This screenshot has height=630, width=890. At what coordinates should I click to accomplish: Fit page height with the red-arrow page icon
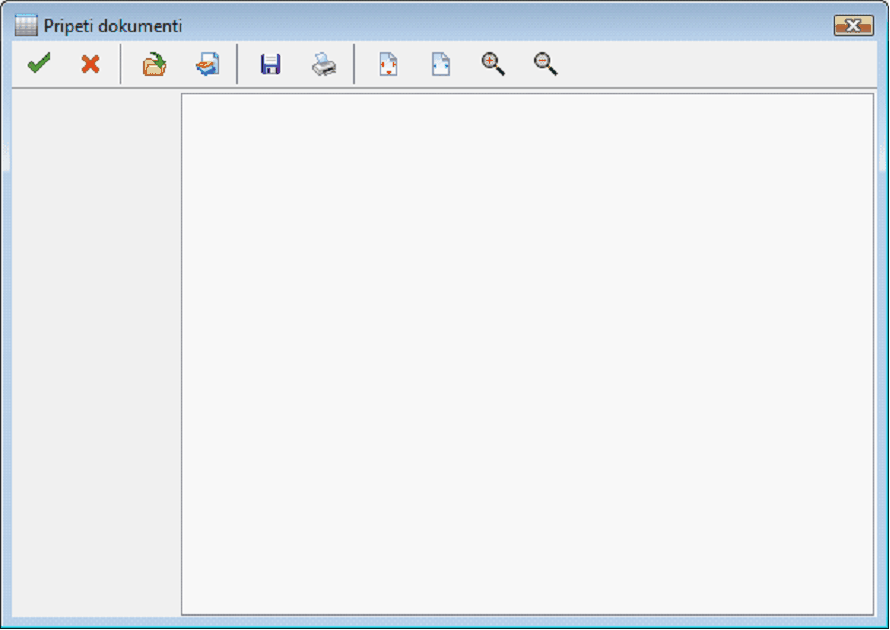pyautogui.click(x=388, y=64)
